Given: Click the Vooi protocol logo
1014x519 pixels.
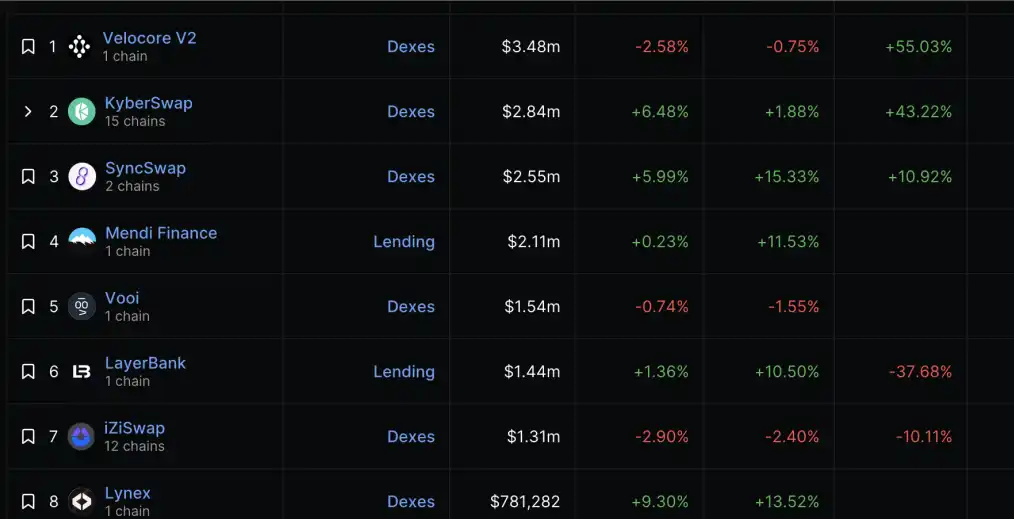Looking at the screenshot, I should 81,306.
